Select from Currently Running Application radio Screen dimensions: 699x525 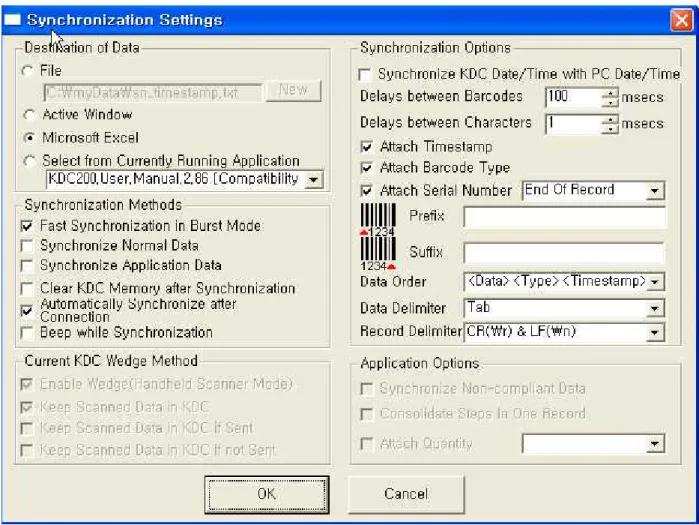coord(29,161)
